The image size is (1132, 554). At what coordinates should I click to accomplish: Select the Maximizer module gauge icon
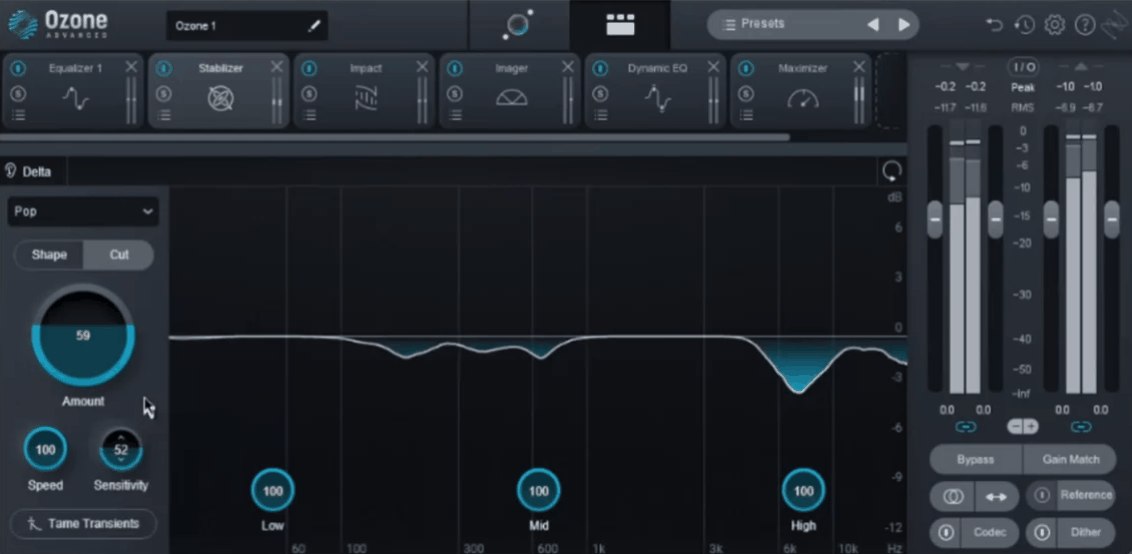[x=803, y=98]
